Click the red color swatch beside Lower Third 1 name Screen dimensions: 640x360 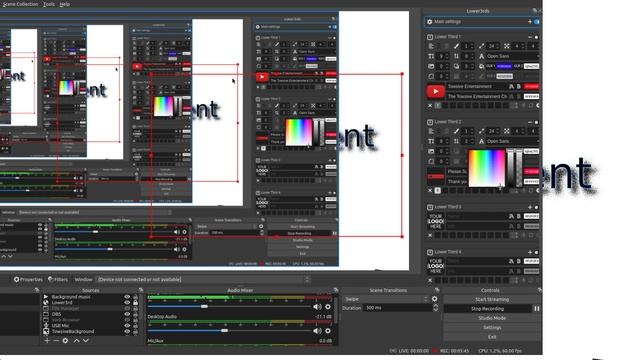[x=531, y=87]
